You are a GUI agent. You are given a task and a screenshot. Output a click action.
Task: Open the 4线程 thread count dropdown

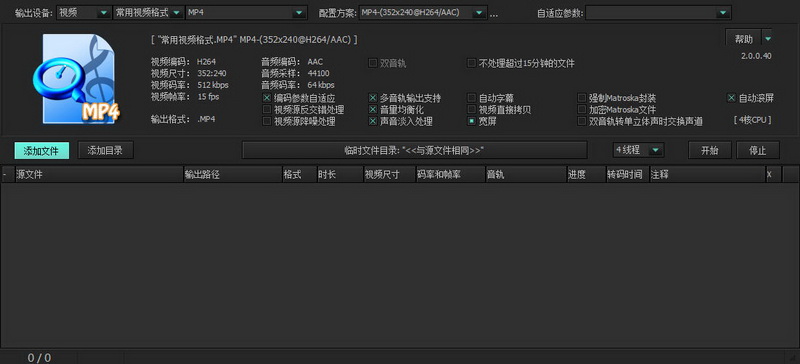point(639,150)
